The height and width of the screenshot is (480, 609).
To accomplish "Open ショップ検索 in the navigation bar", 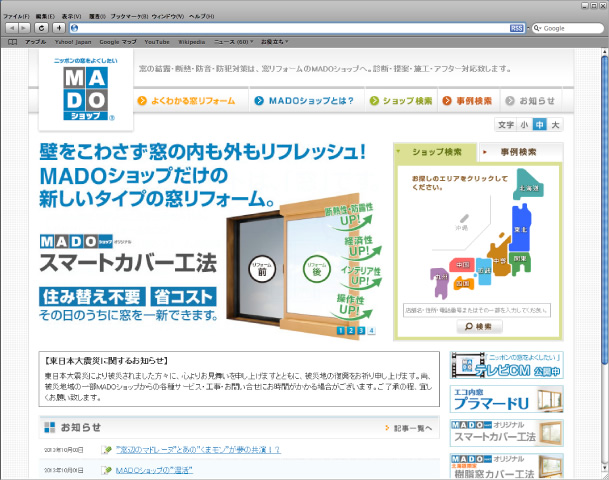I will point(401,101).
